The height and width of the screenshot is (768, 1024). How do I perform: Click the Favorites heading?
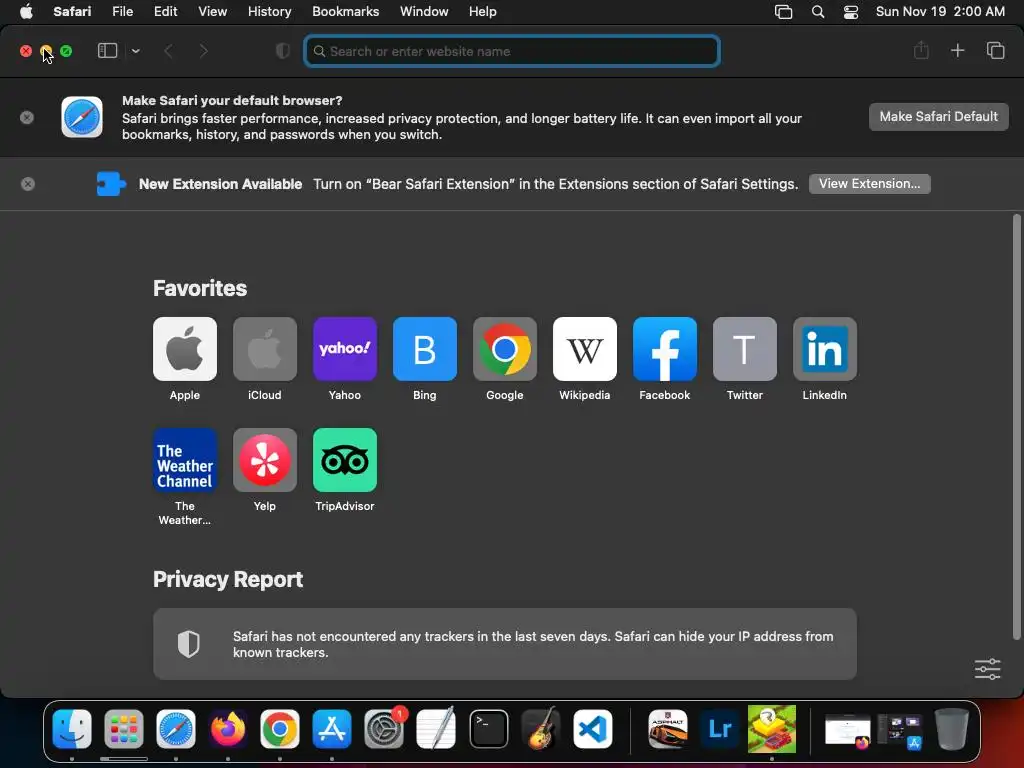point(200,288)
